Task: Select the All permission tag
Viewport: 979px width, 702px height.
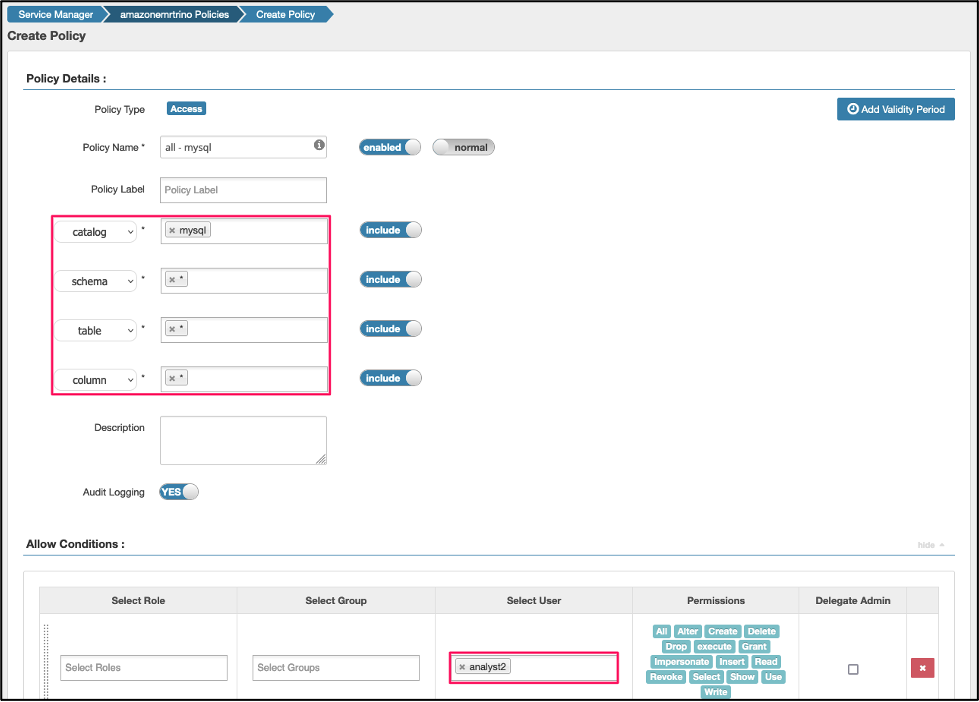Action: [x=662, y=631]
